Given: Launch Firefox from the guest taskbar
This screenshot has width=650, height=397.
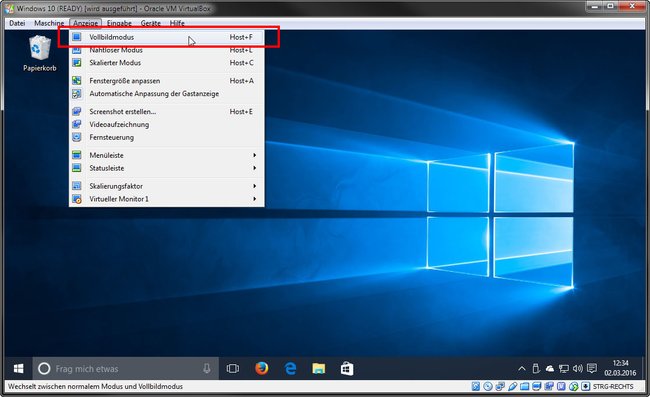Looking at the screenshot, I should coord(262,368).
